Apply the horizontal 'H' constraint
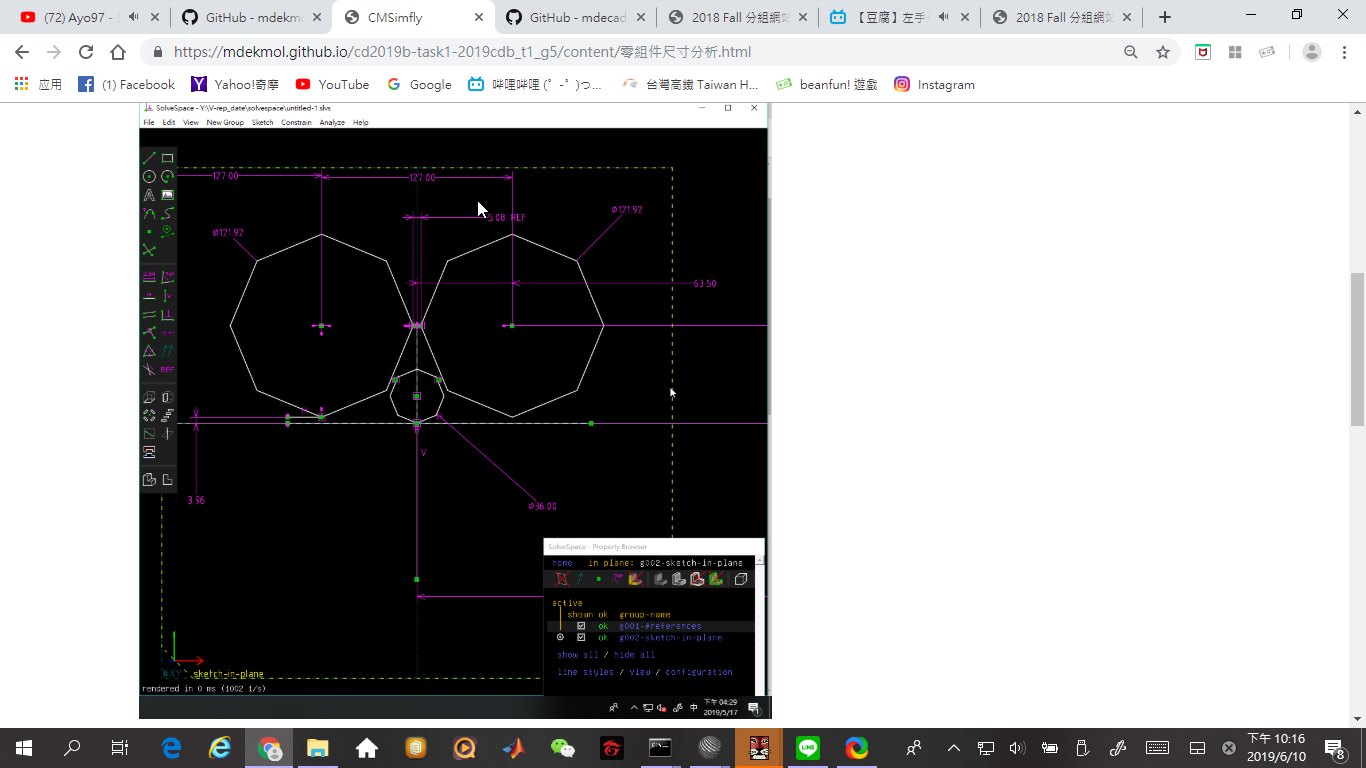The height and width of the screenshot is (768, 1366). tap(149, 295)
